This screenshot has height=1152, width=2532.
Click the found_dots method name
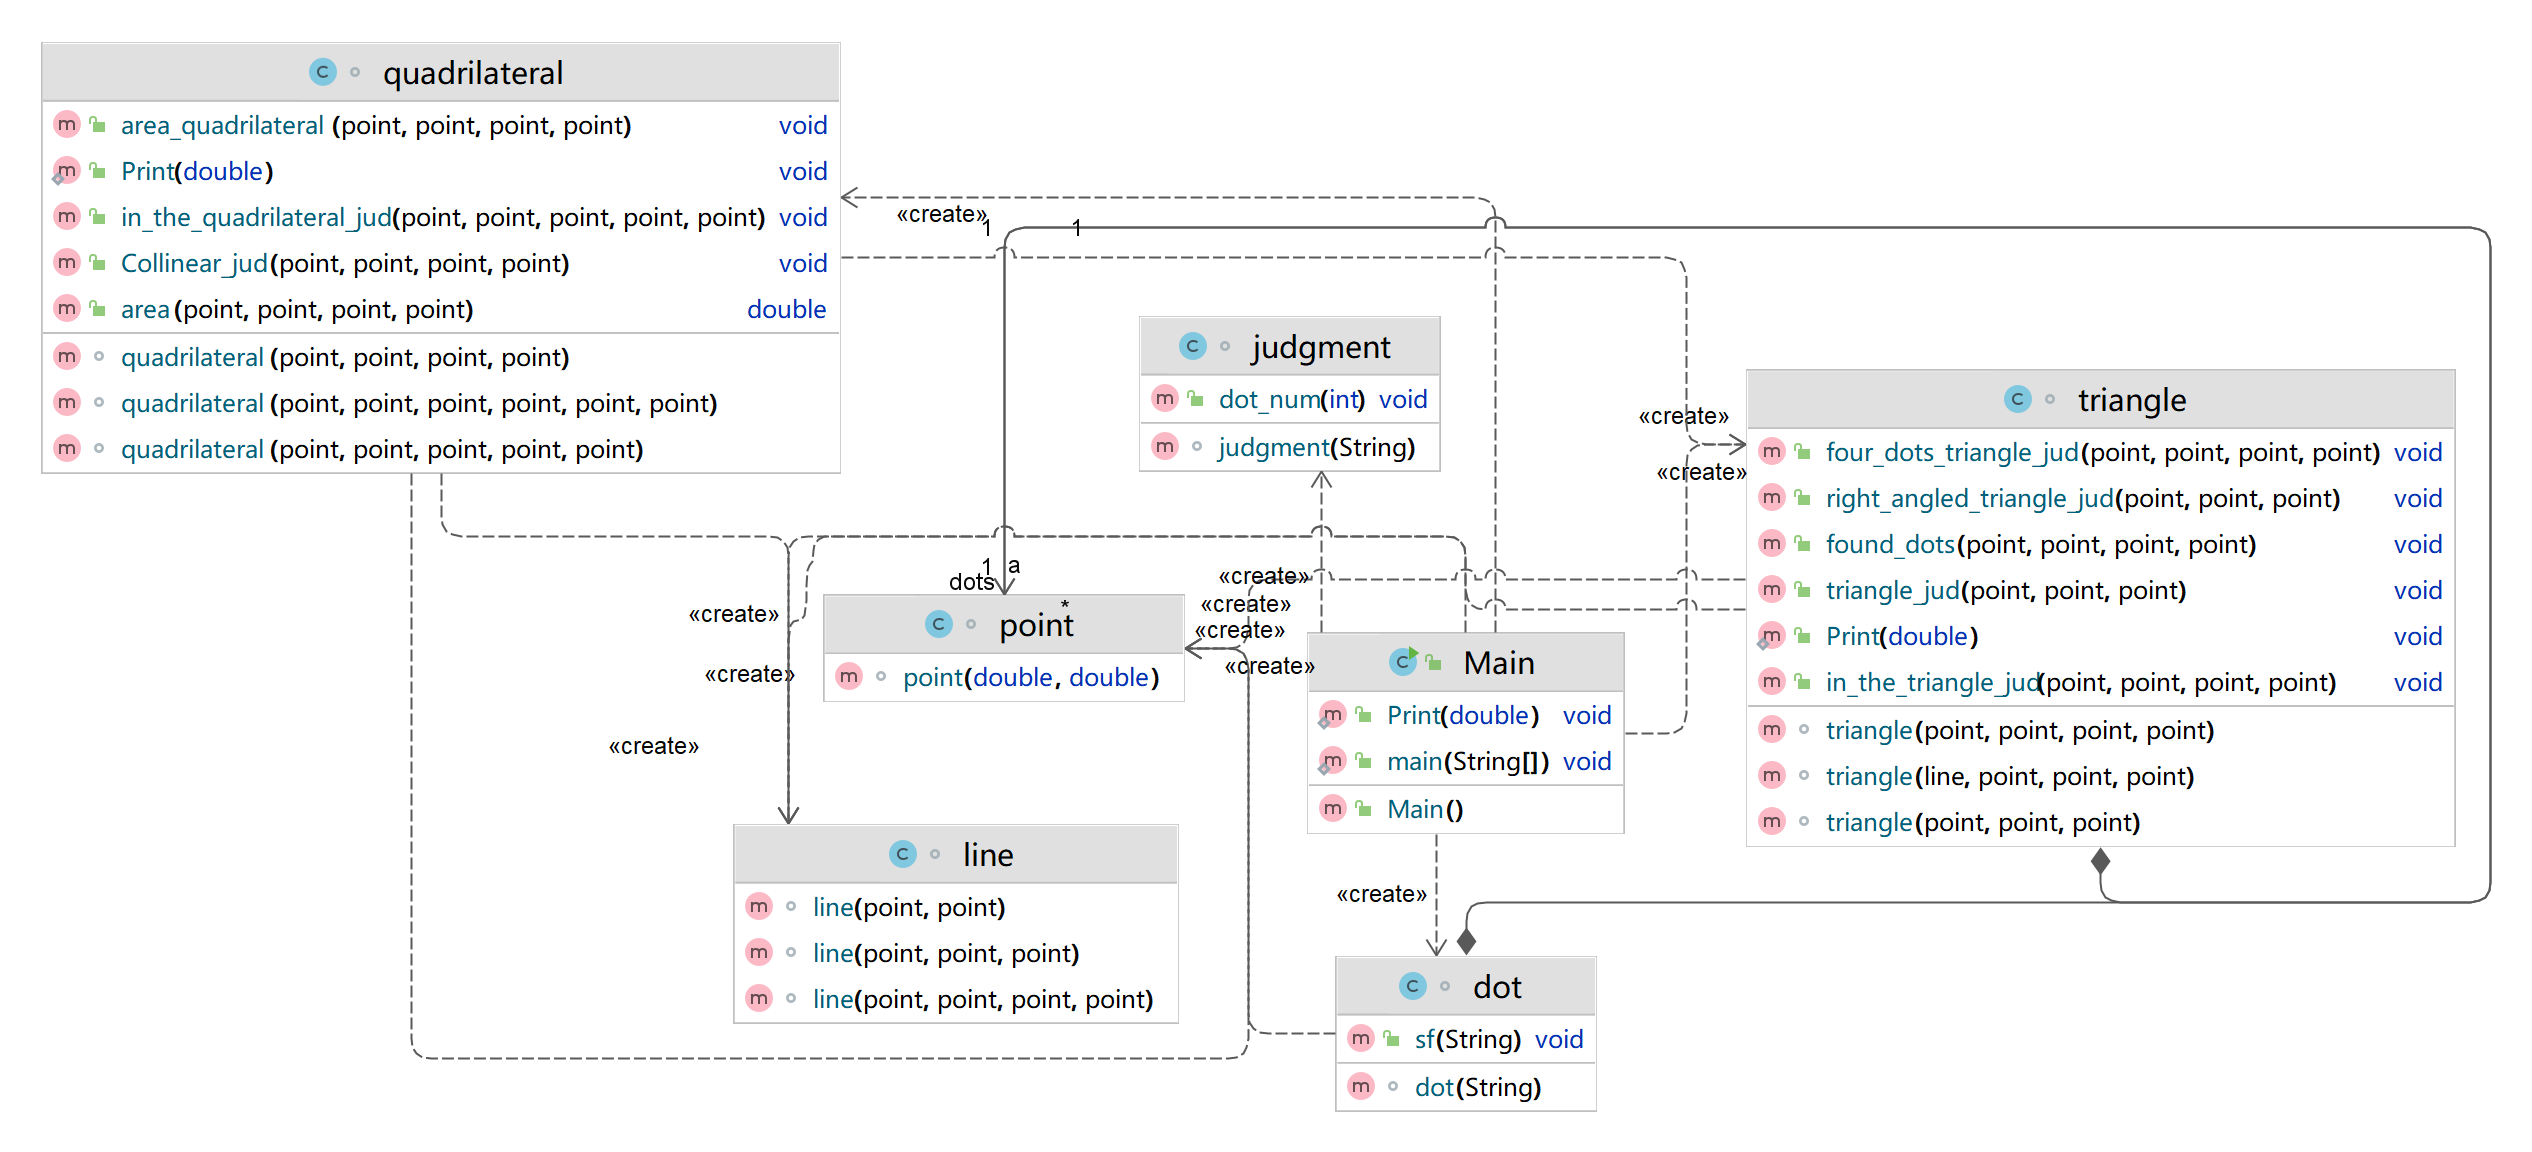click(1889, 544)
